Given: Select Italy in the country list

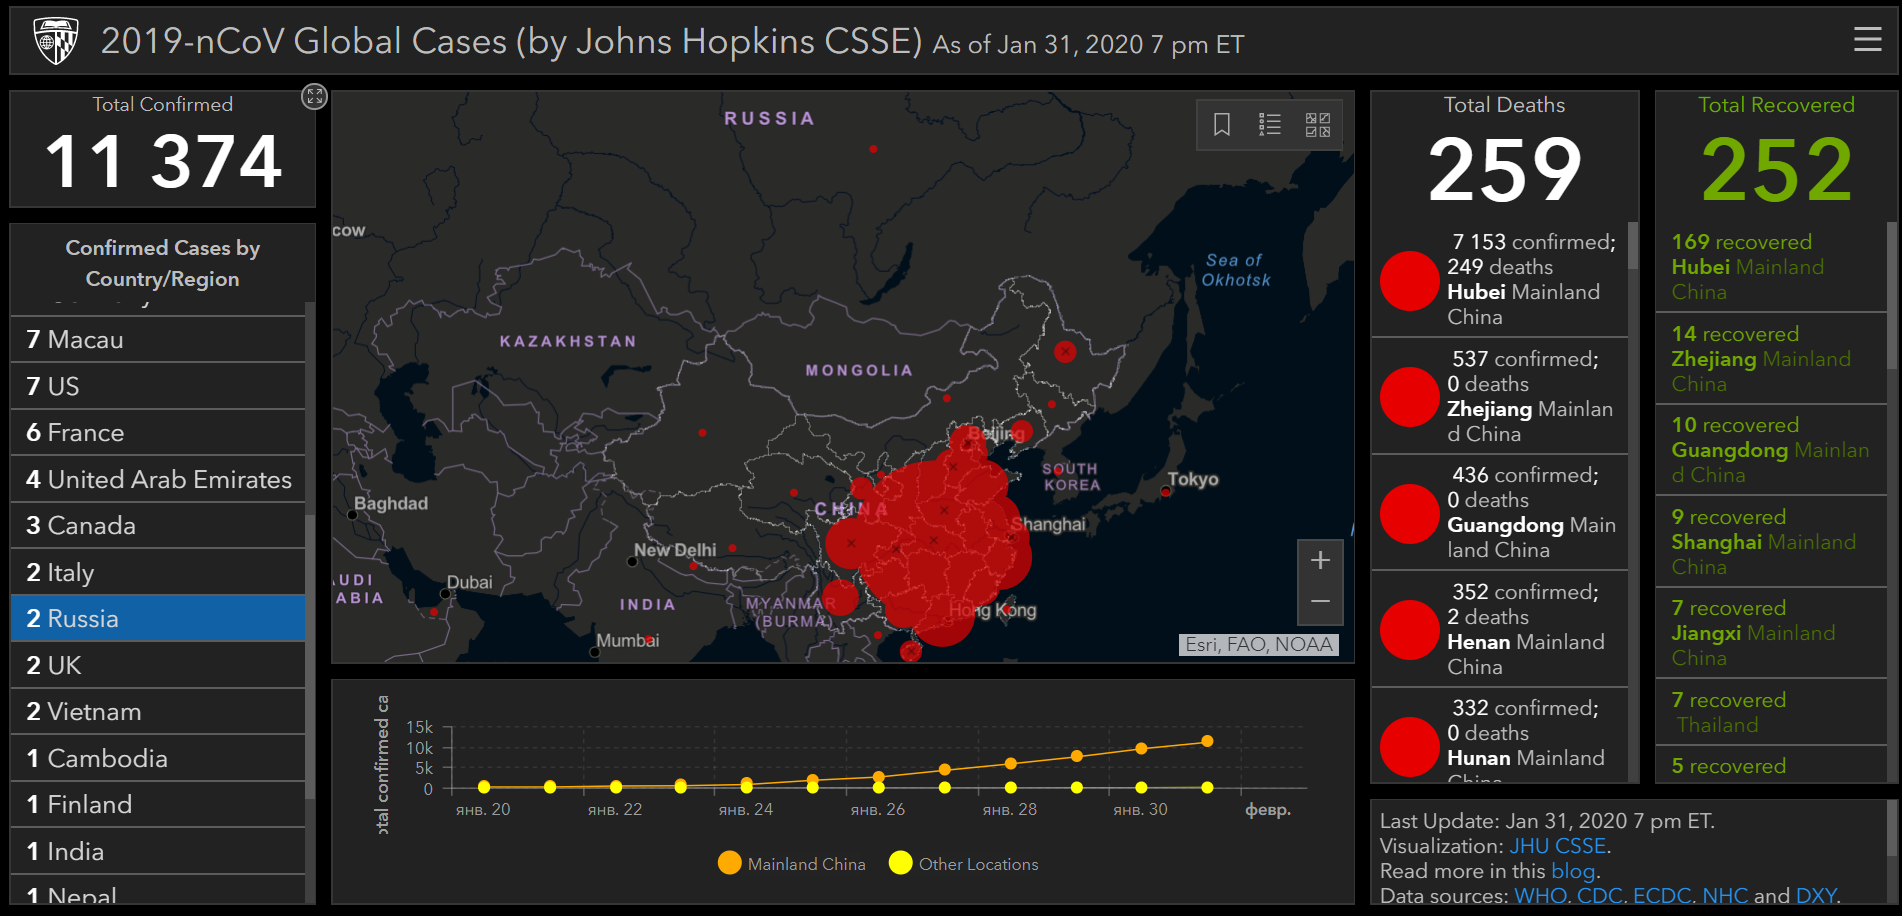Looking at the screenshot, I should tap(158, 572).
